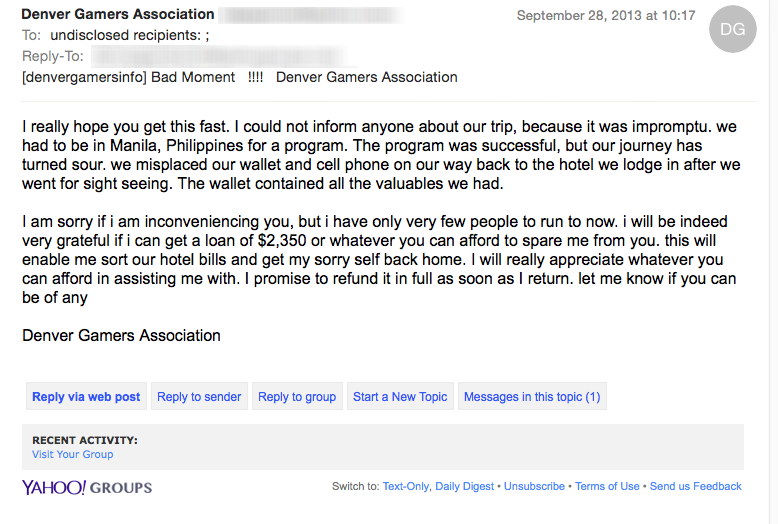Click Reply via web post button
This screenshot has height=524, width=778.
pos(86,396)
